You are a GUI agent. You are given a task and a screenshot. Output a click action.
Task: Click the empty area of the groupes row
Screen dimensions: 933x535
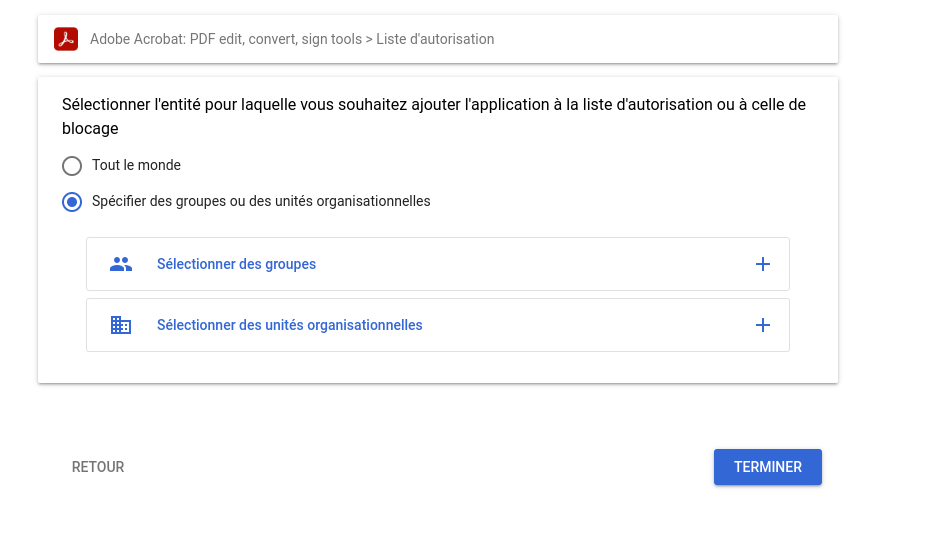click(x=536, y=264)
